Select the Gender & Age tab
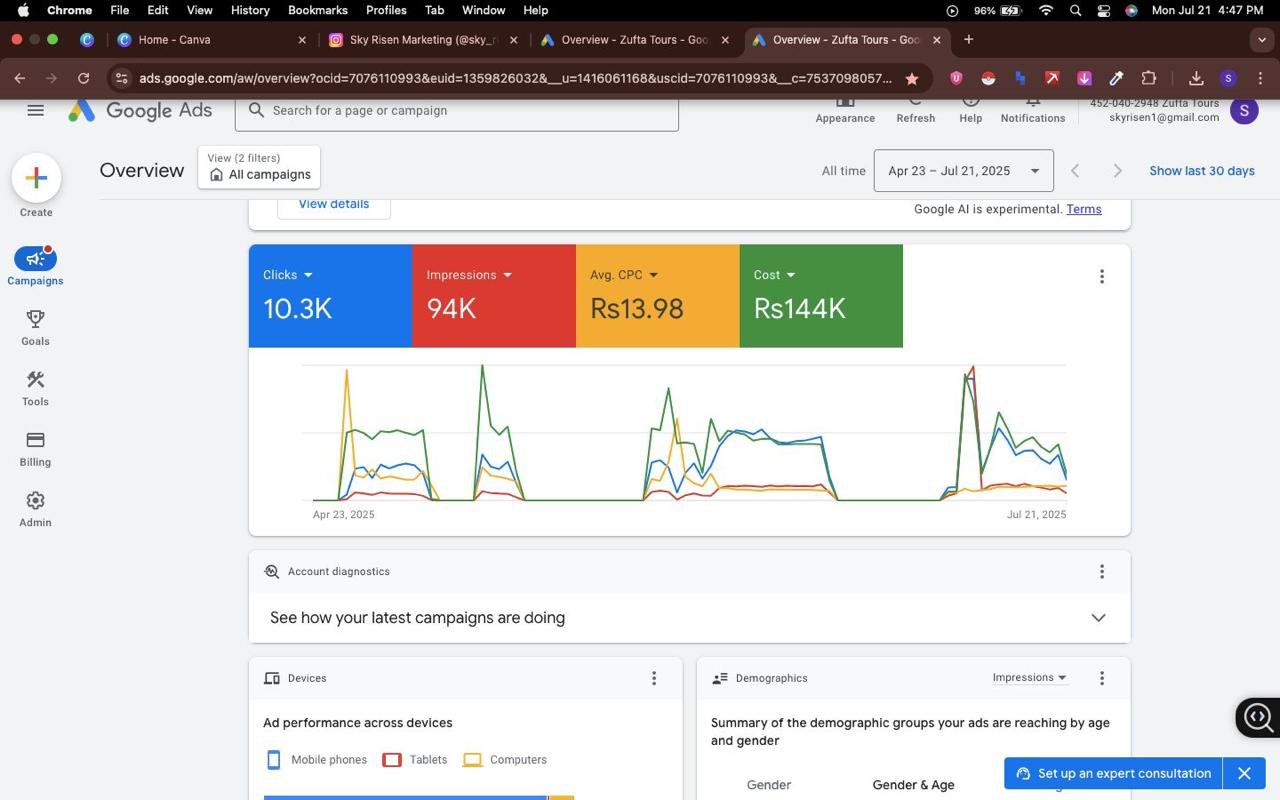The height and width of the screenshot is (800, 1280). (913, 785)
